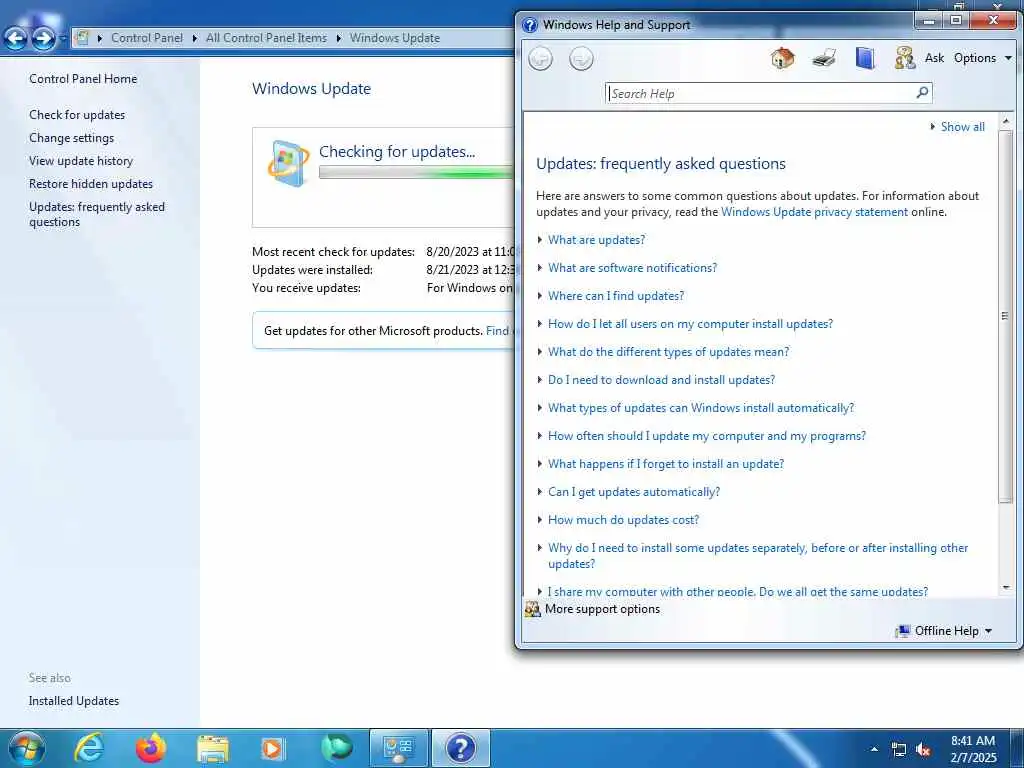Open View update history link

[x=81, y=161]
